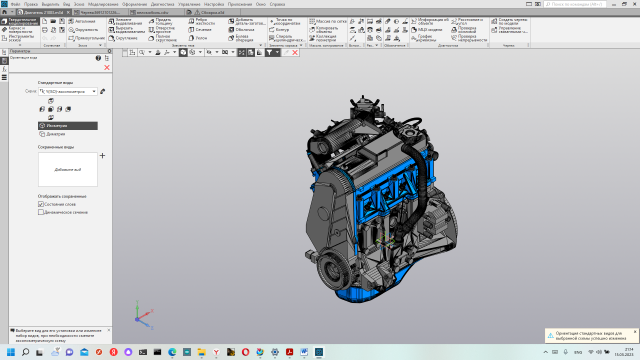
Task: Click the saved views list box
Action: coord(68,169)
